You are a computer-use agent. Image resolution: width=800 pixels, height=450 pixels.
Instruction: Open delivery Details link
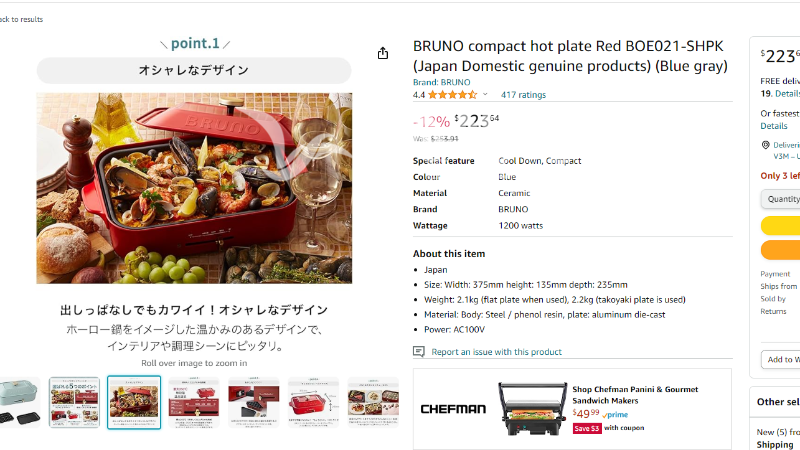tap(774, 126)
